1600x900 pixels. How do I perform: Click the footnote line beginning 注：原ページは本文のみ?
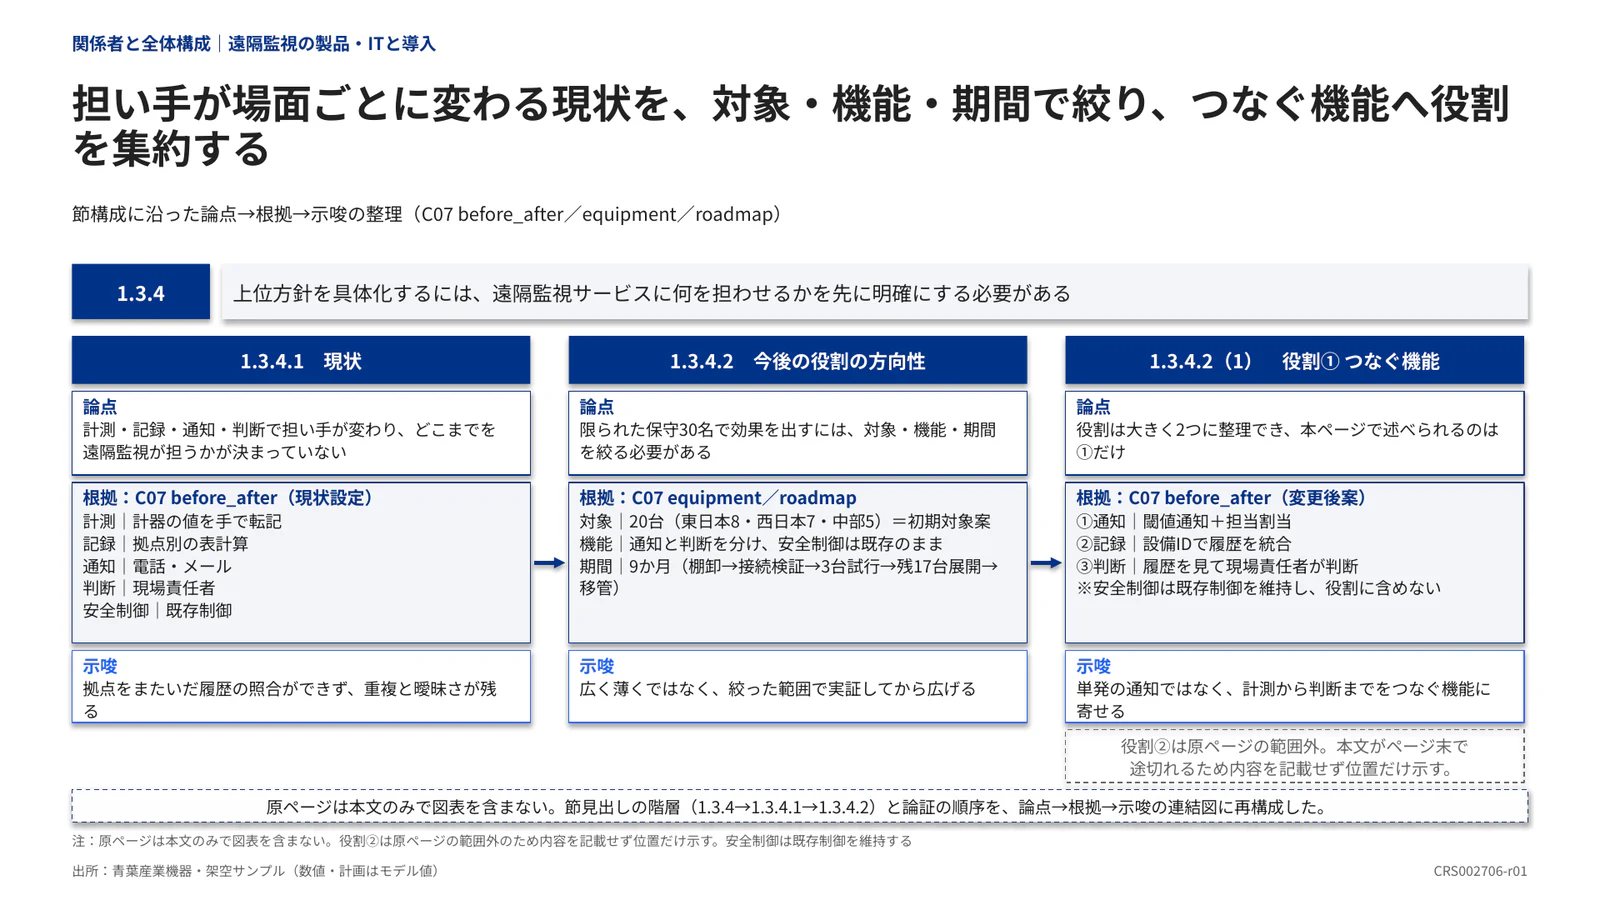click(492, 841)
